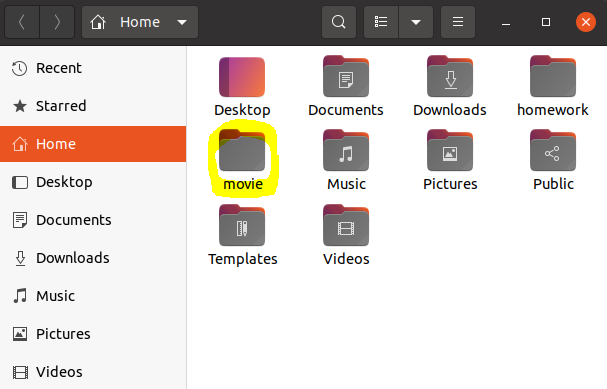Select the Music folder icon in the grid
This screenshot has height=389, width=607.
tap(346, 151)
